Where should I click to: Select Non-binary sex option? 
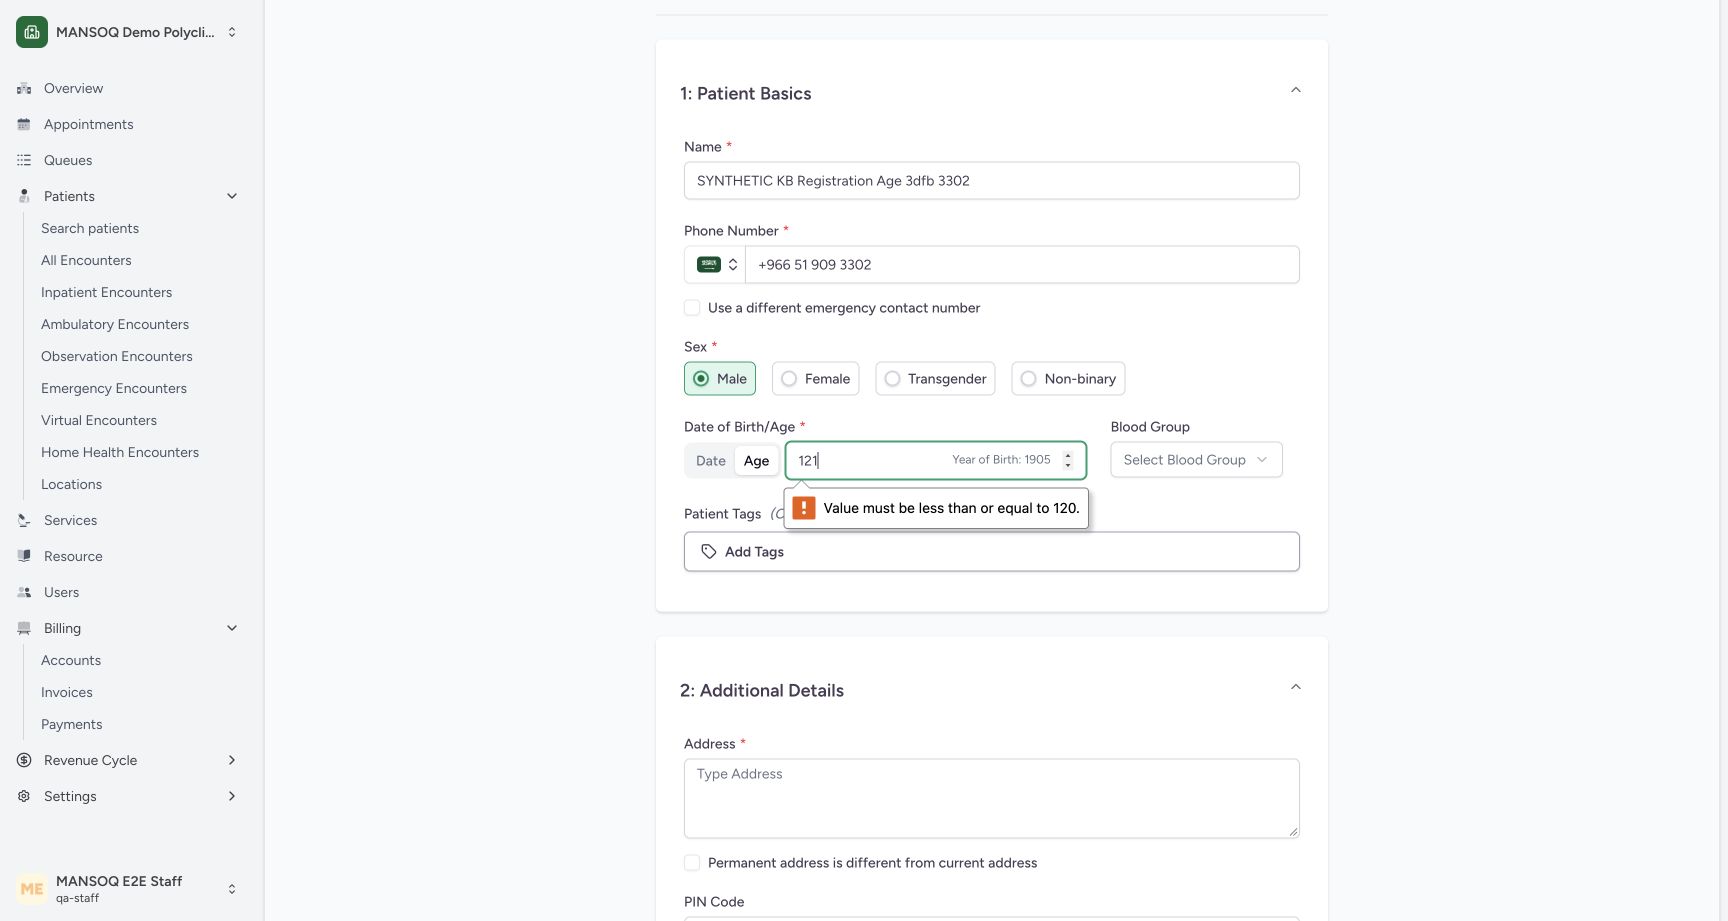pos(1068,379)
